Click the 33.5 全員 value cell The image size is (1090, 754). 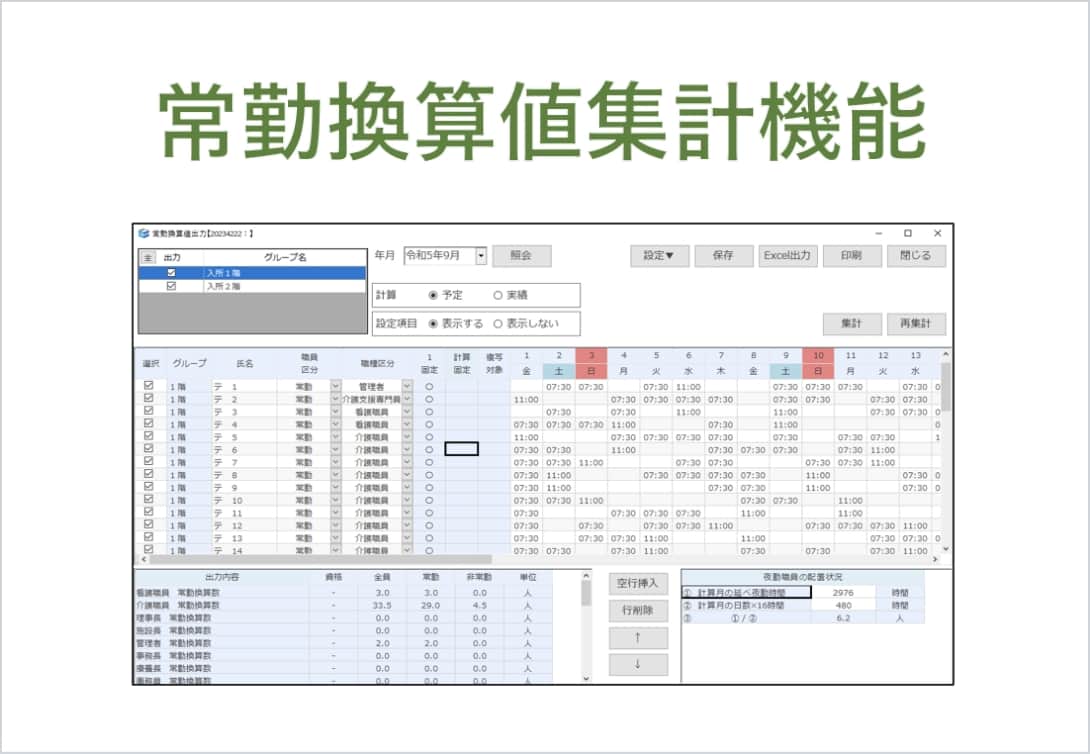[382, 605]
